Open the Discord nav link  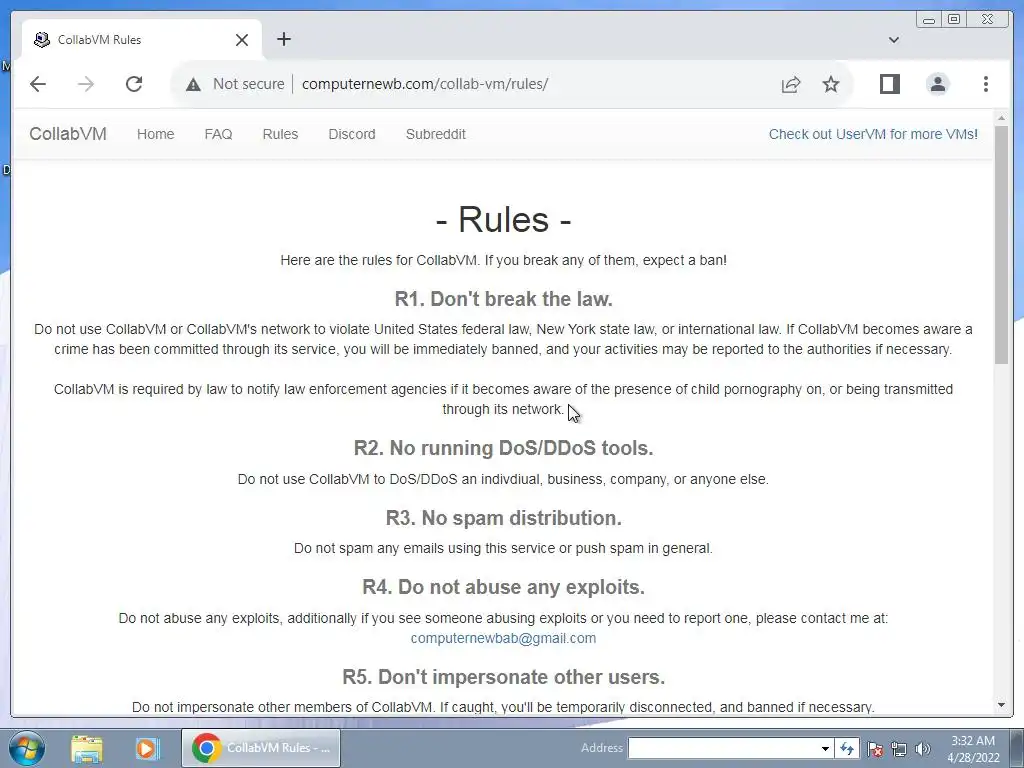352,134
